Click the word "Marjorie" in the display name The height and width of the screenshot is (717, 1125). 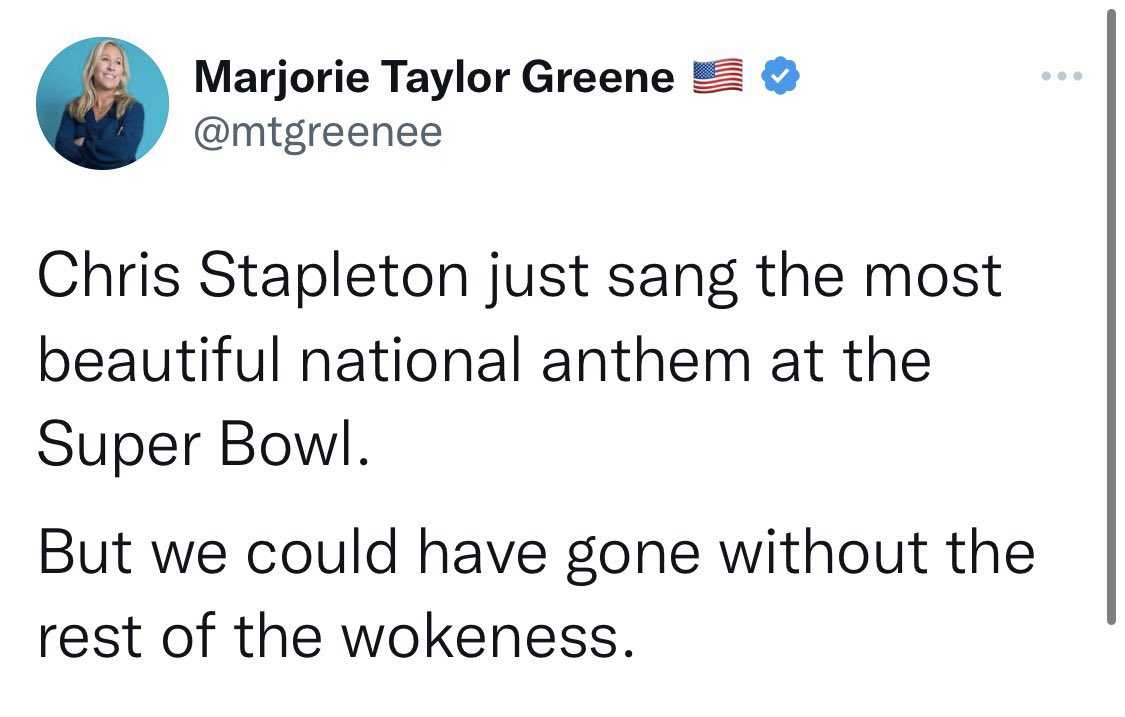point(282,78)
